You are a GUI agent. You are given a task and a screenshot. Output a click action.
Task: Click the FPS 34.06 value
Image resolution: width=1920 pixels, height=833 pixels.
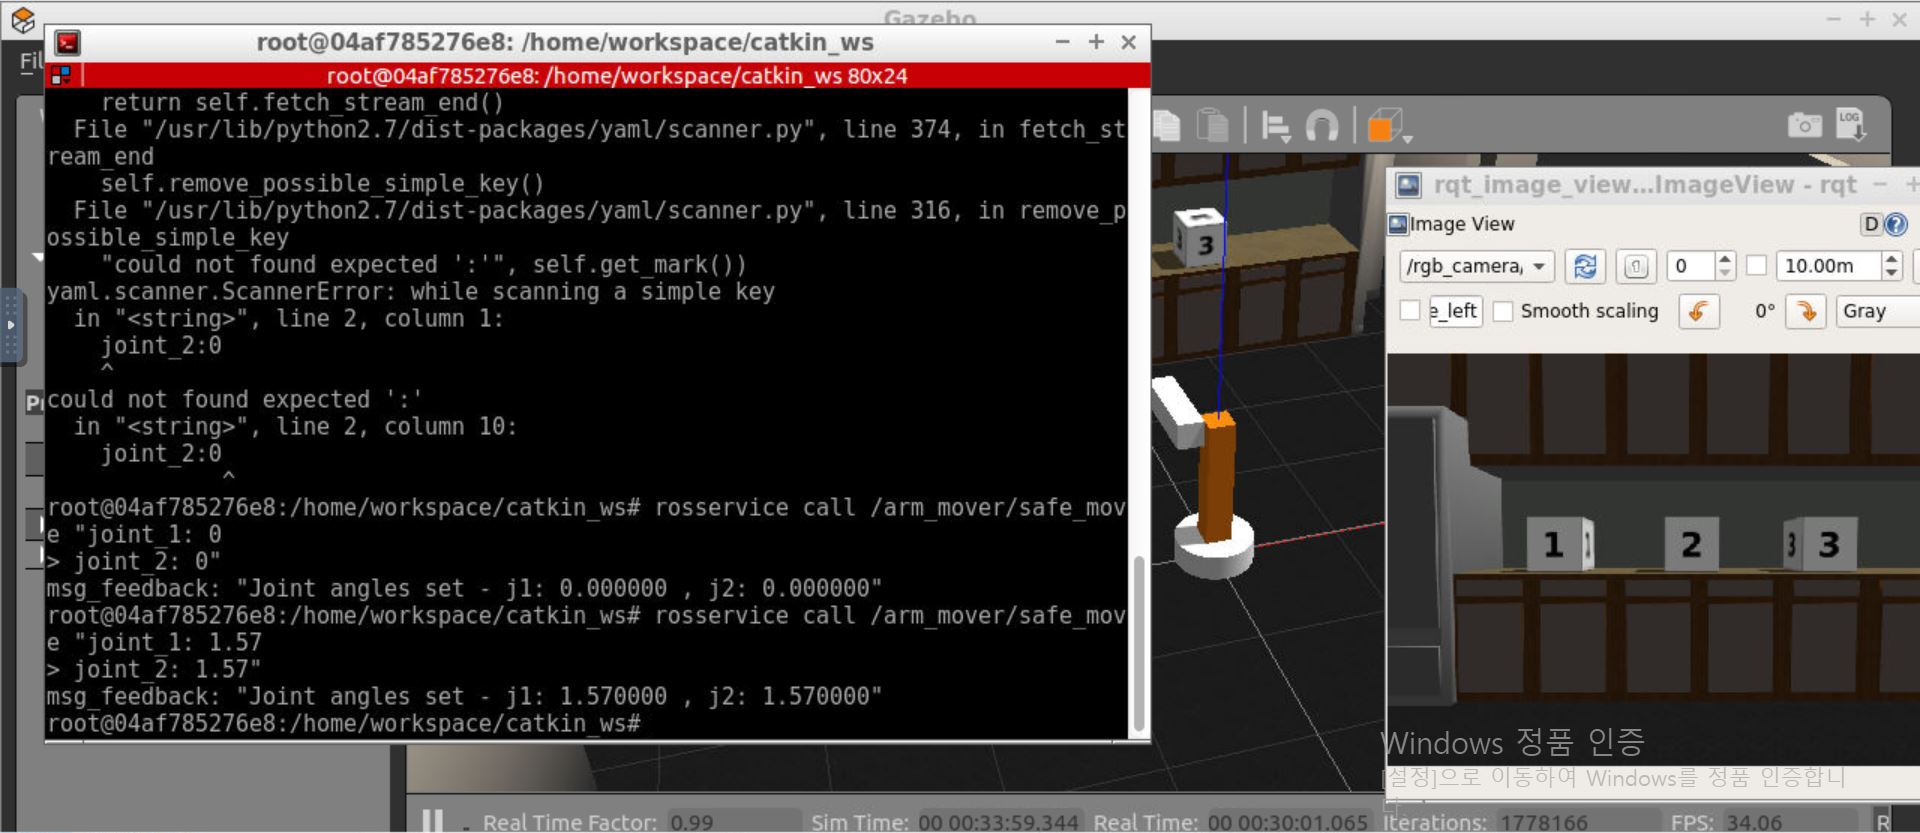[x=1754, y=822]
